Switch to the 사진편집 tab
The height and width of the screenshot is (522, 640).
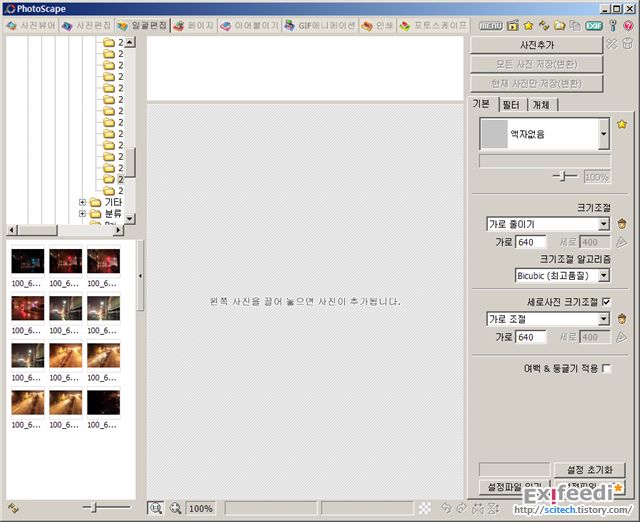[87, 26]
